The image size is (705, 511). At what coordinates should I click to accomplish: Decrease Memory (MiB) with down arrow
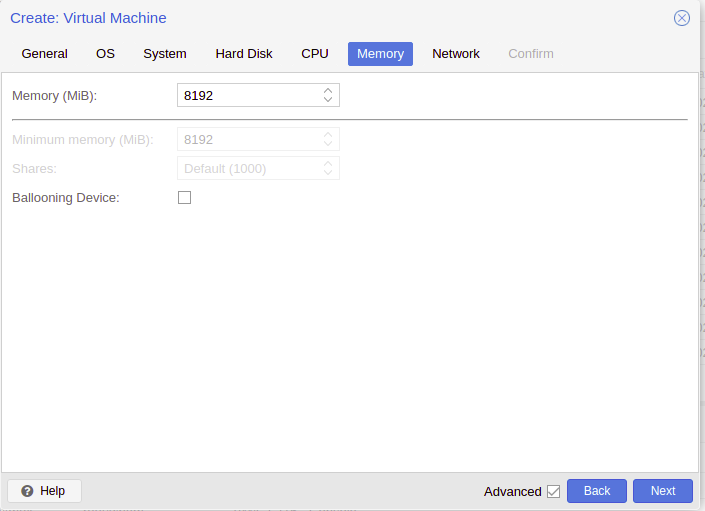click(328, 100)
